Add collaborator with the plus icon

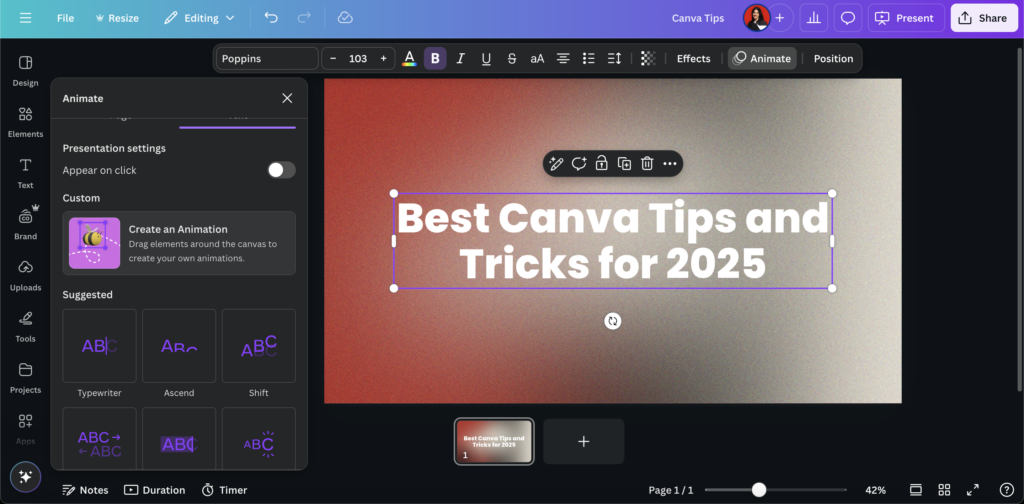[x=779, y=18]
